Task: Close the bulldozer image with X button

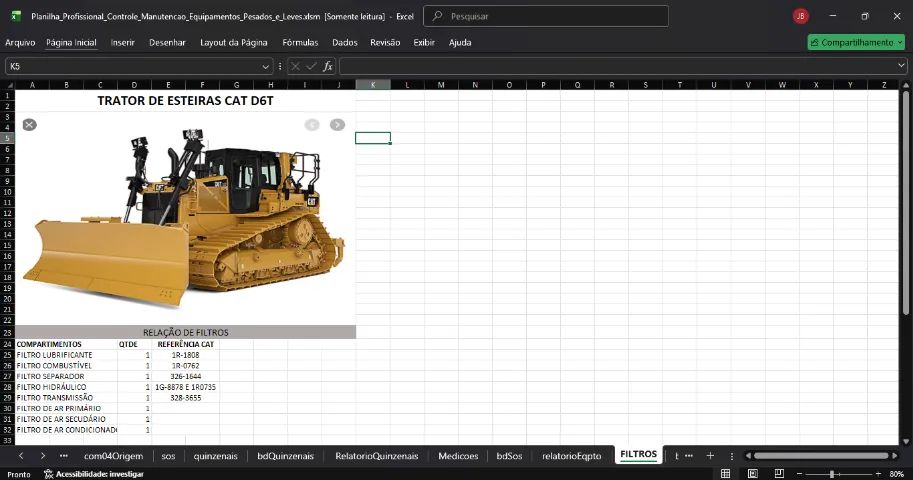Action: (x=29, y=124)
